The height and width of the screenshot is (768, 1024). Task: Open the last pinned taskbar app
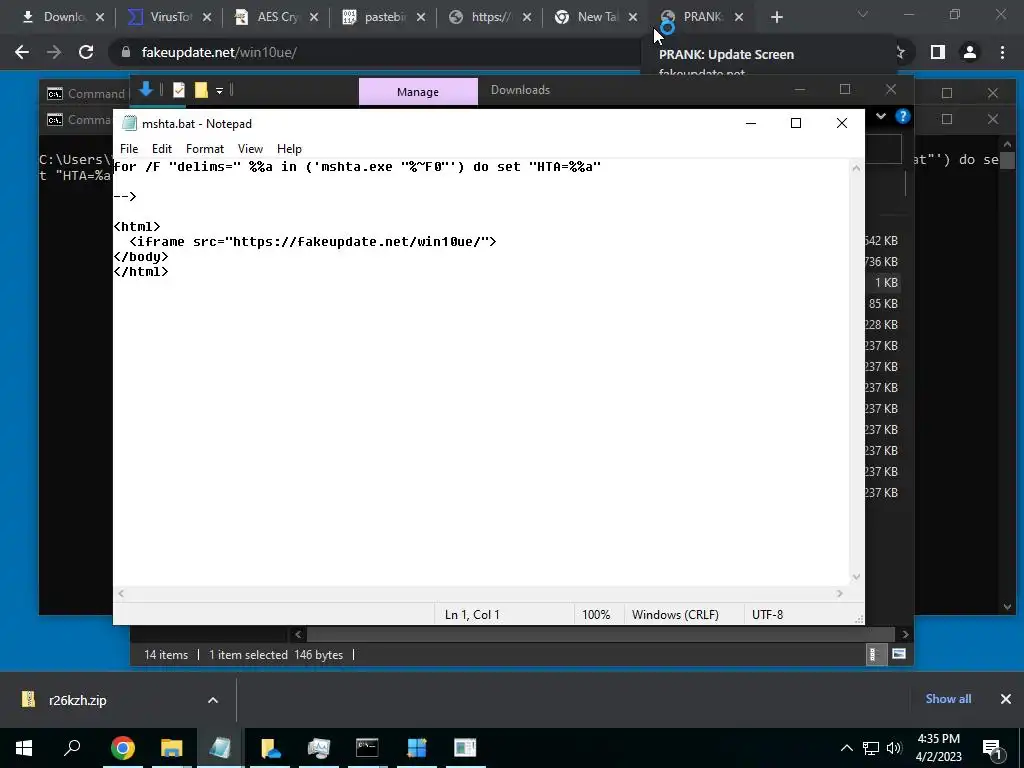pos(465,748)
